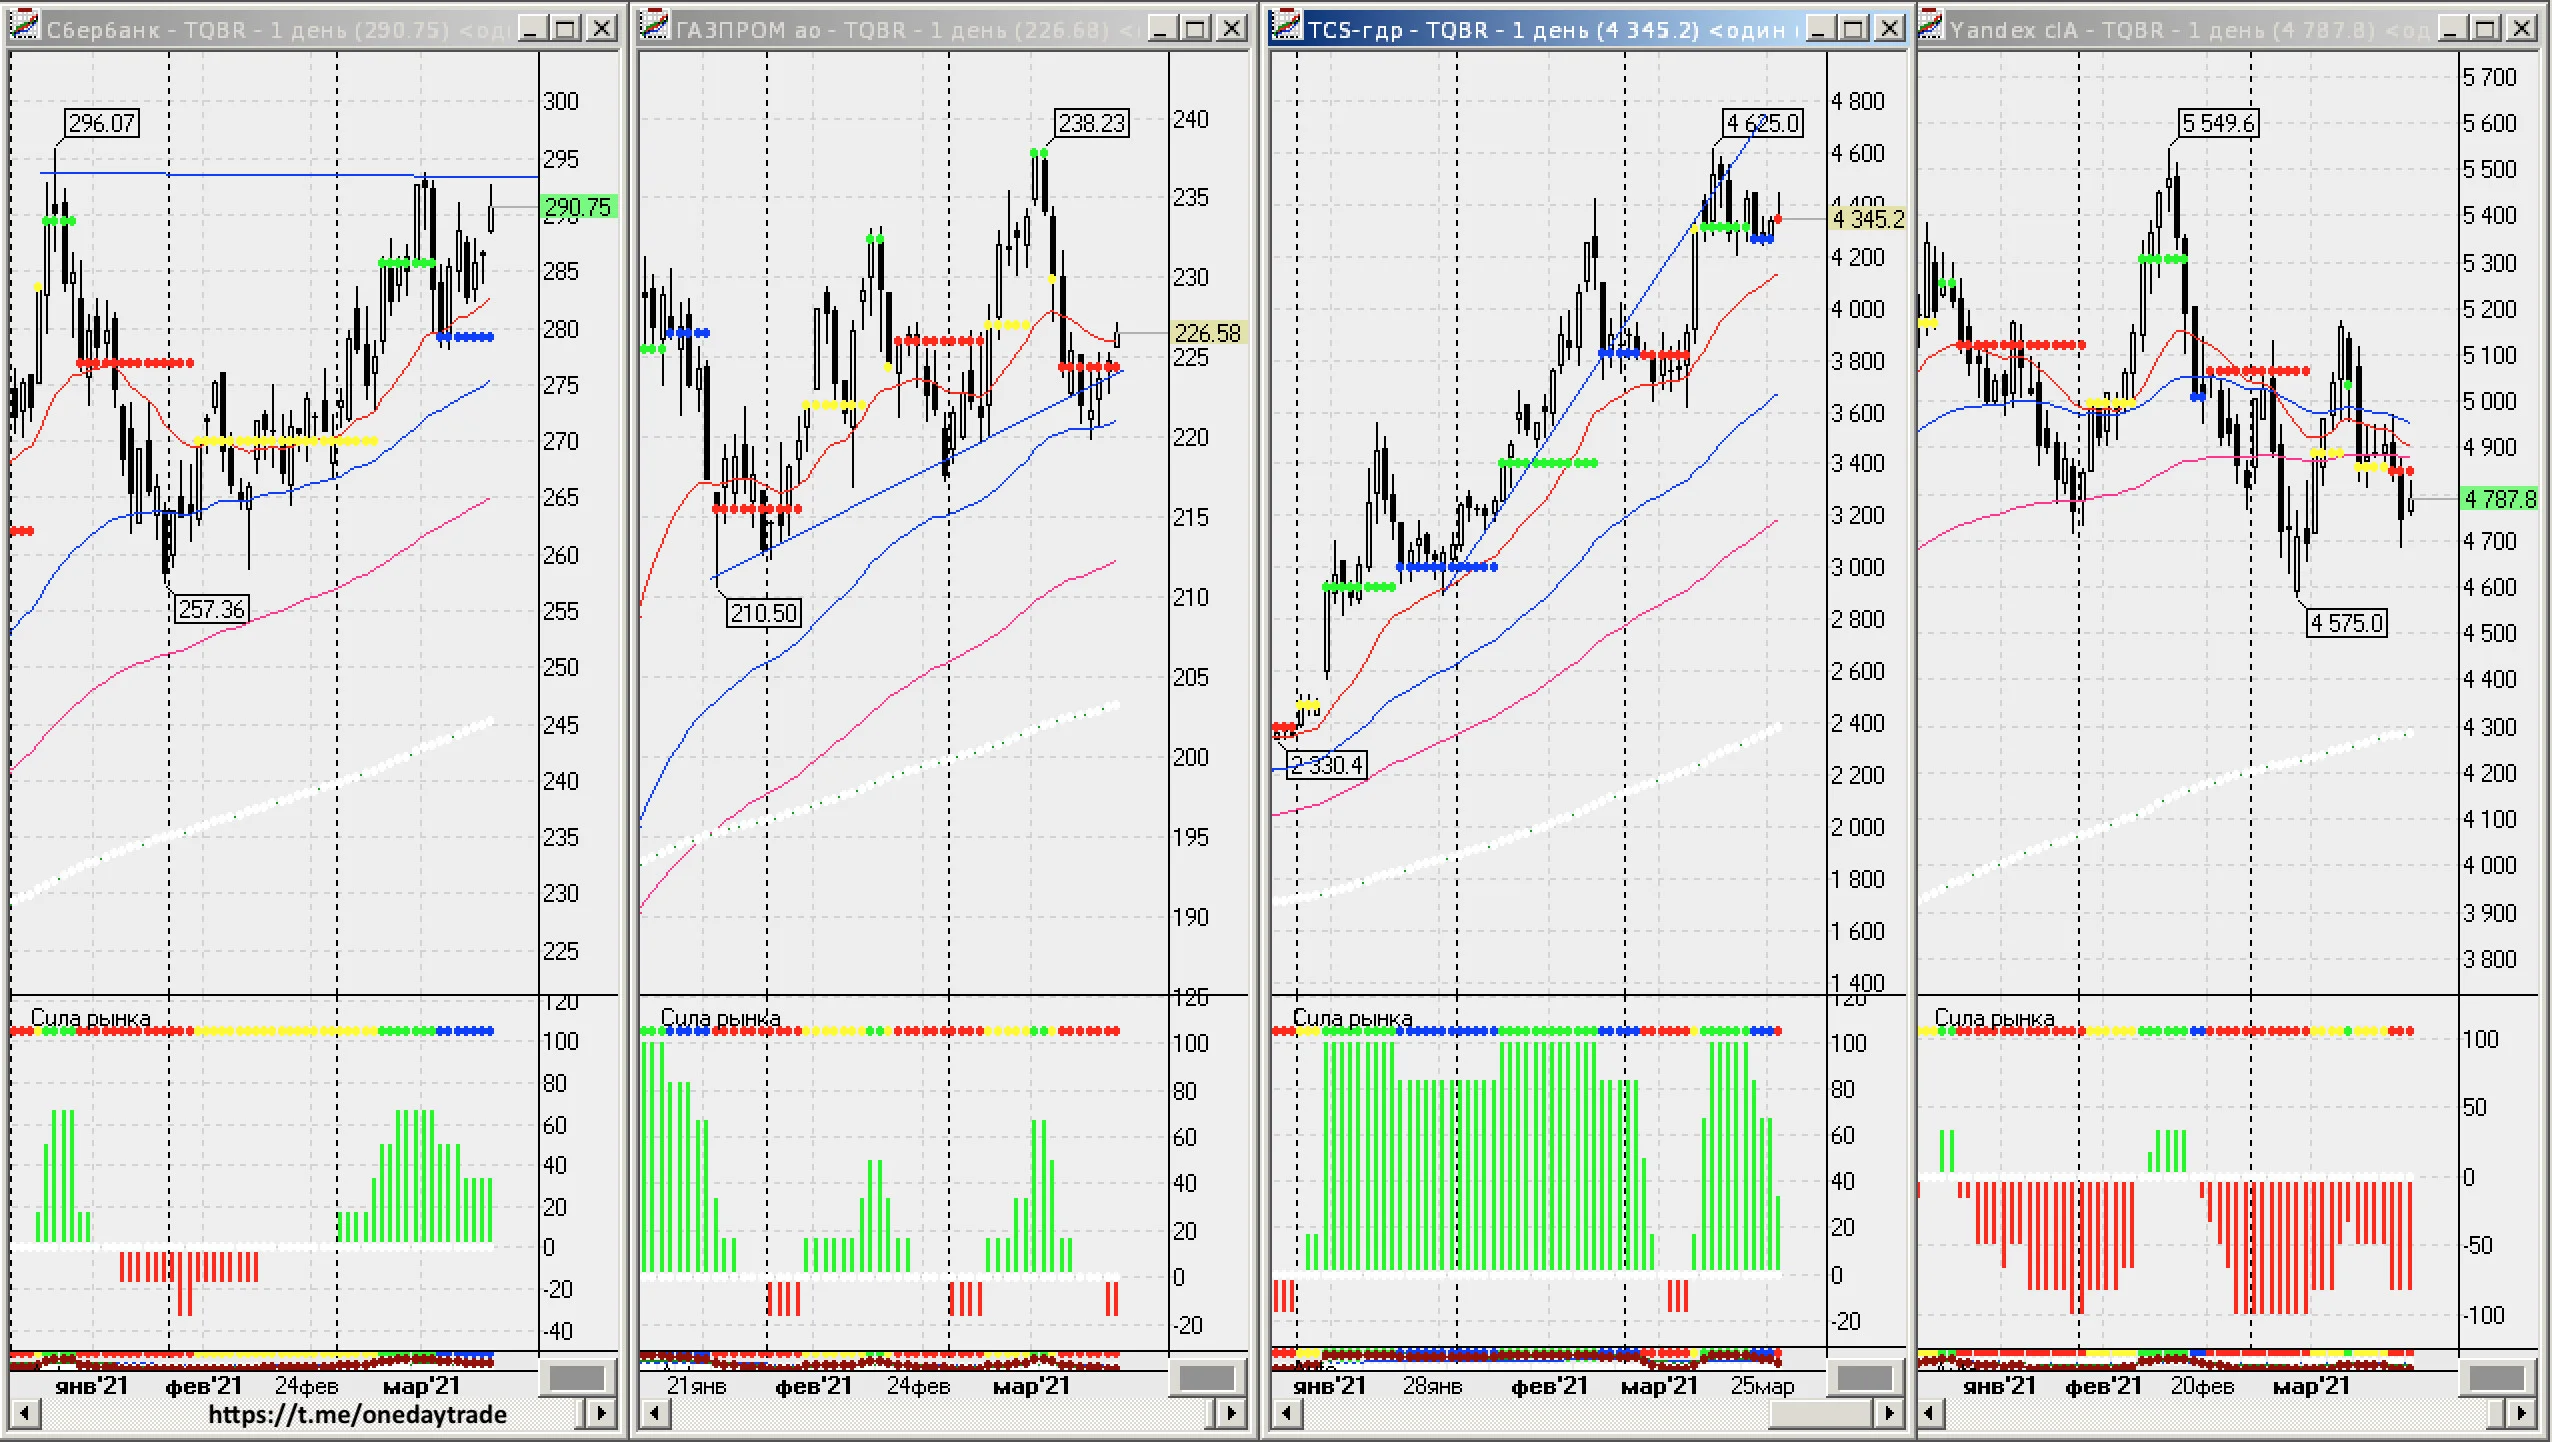Maximize the Сбербанк chart window
This screenshot has height=1442, width=2552.
[566, 28]
